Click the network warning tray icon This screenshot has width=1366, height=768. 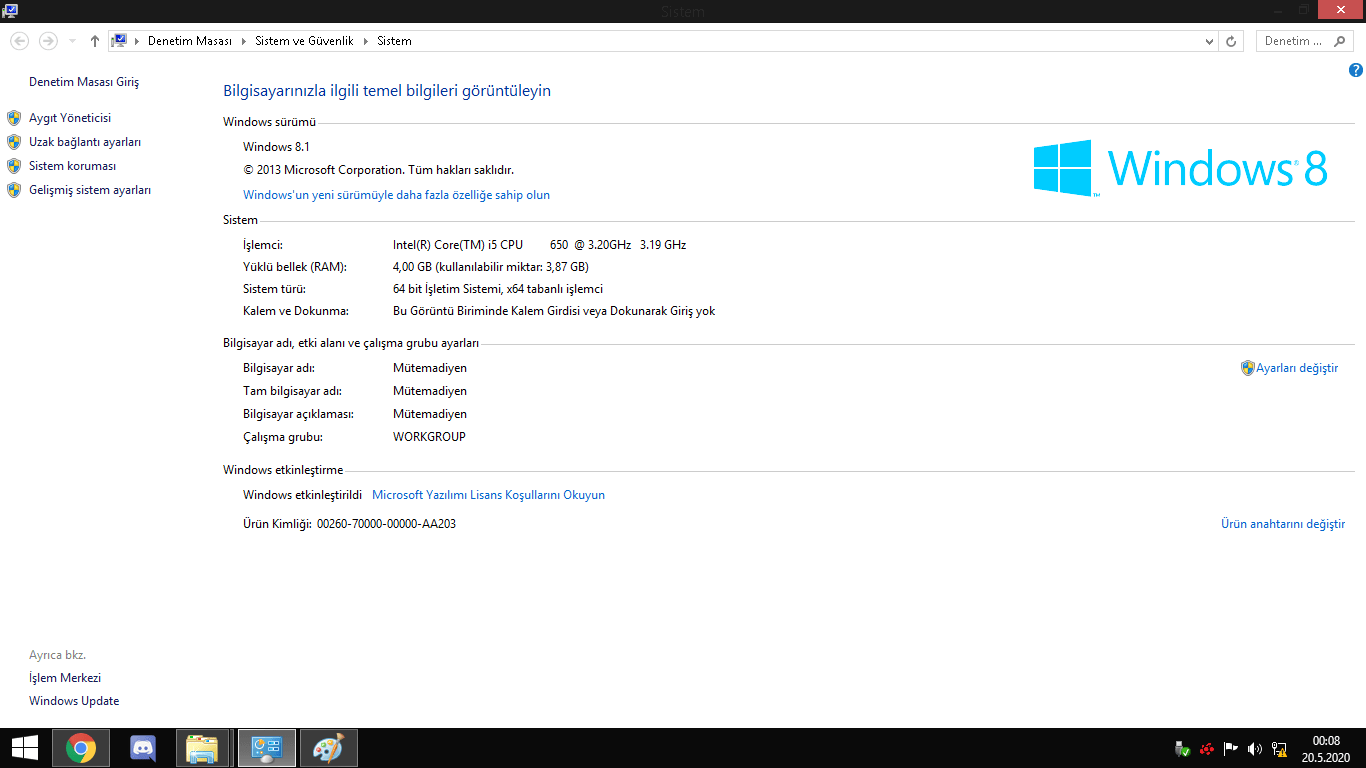(1279, 748)
